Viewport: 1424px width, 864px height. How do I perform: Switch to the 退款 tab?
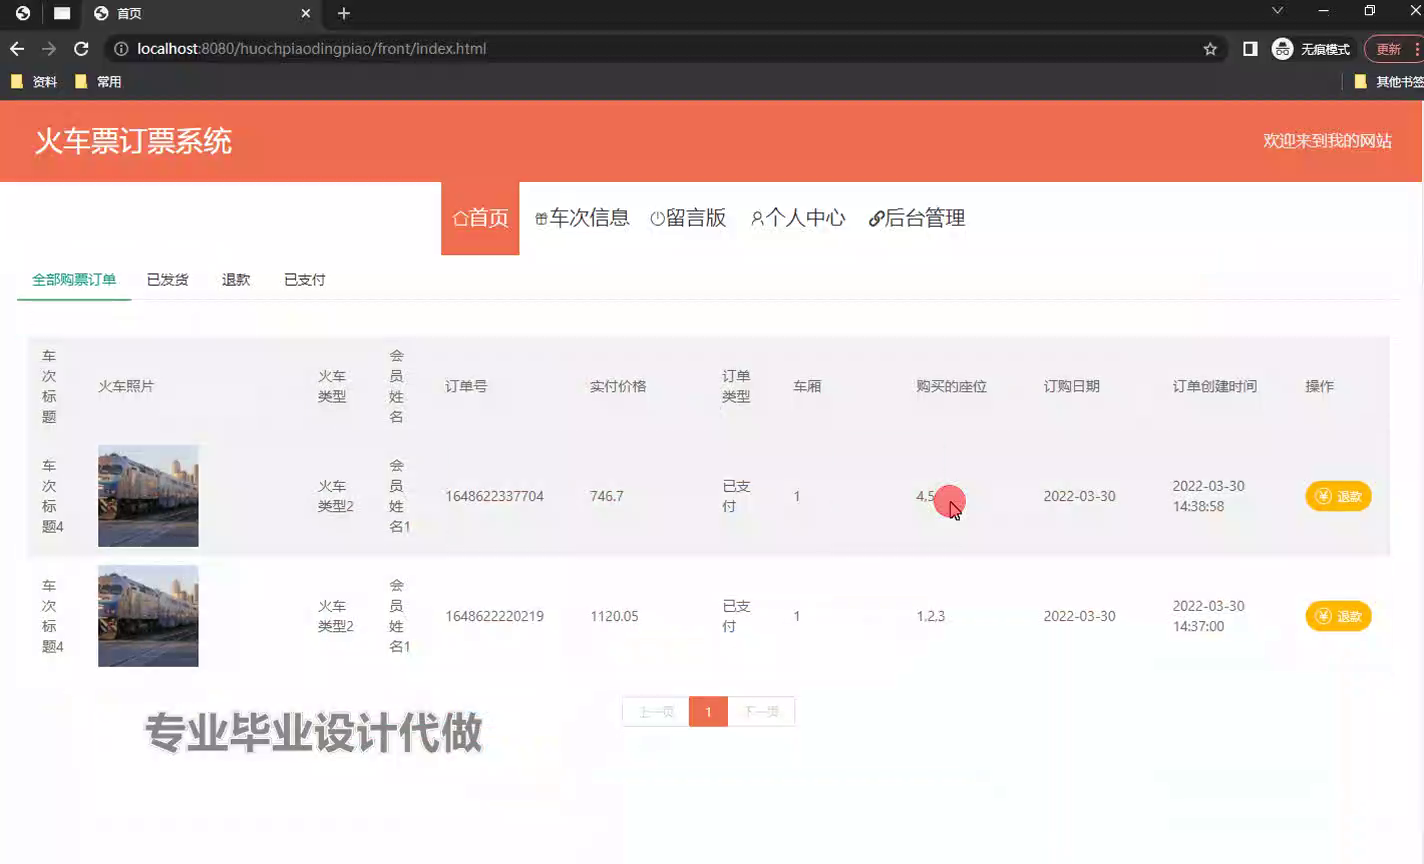[236, 280]
